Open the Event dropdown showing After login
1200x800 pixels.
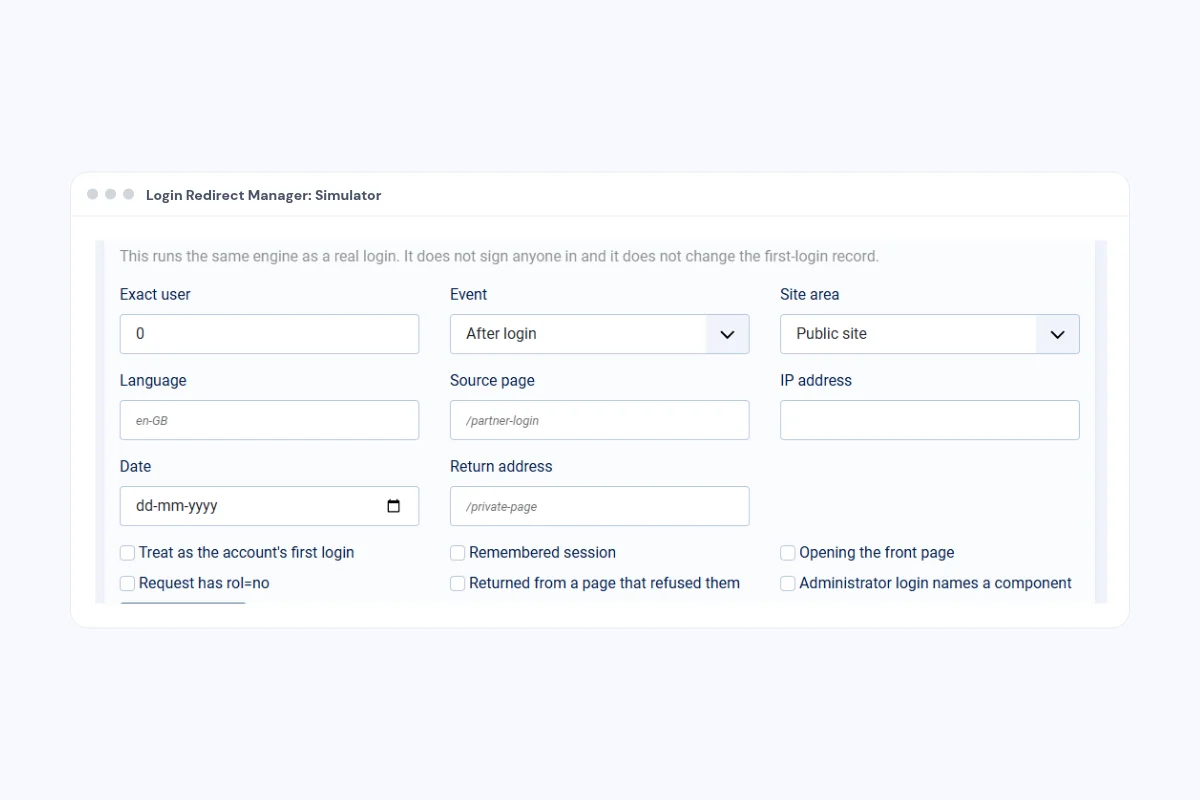point(600,334)
